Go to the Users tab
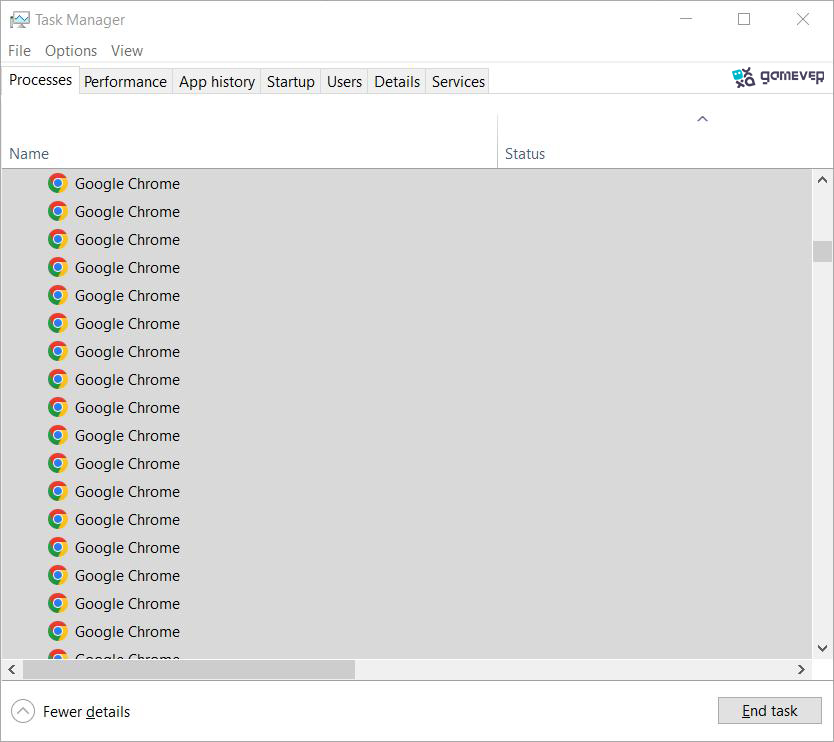The height and width of the screenshot is (742, 834). (344, 81)
